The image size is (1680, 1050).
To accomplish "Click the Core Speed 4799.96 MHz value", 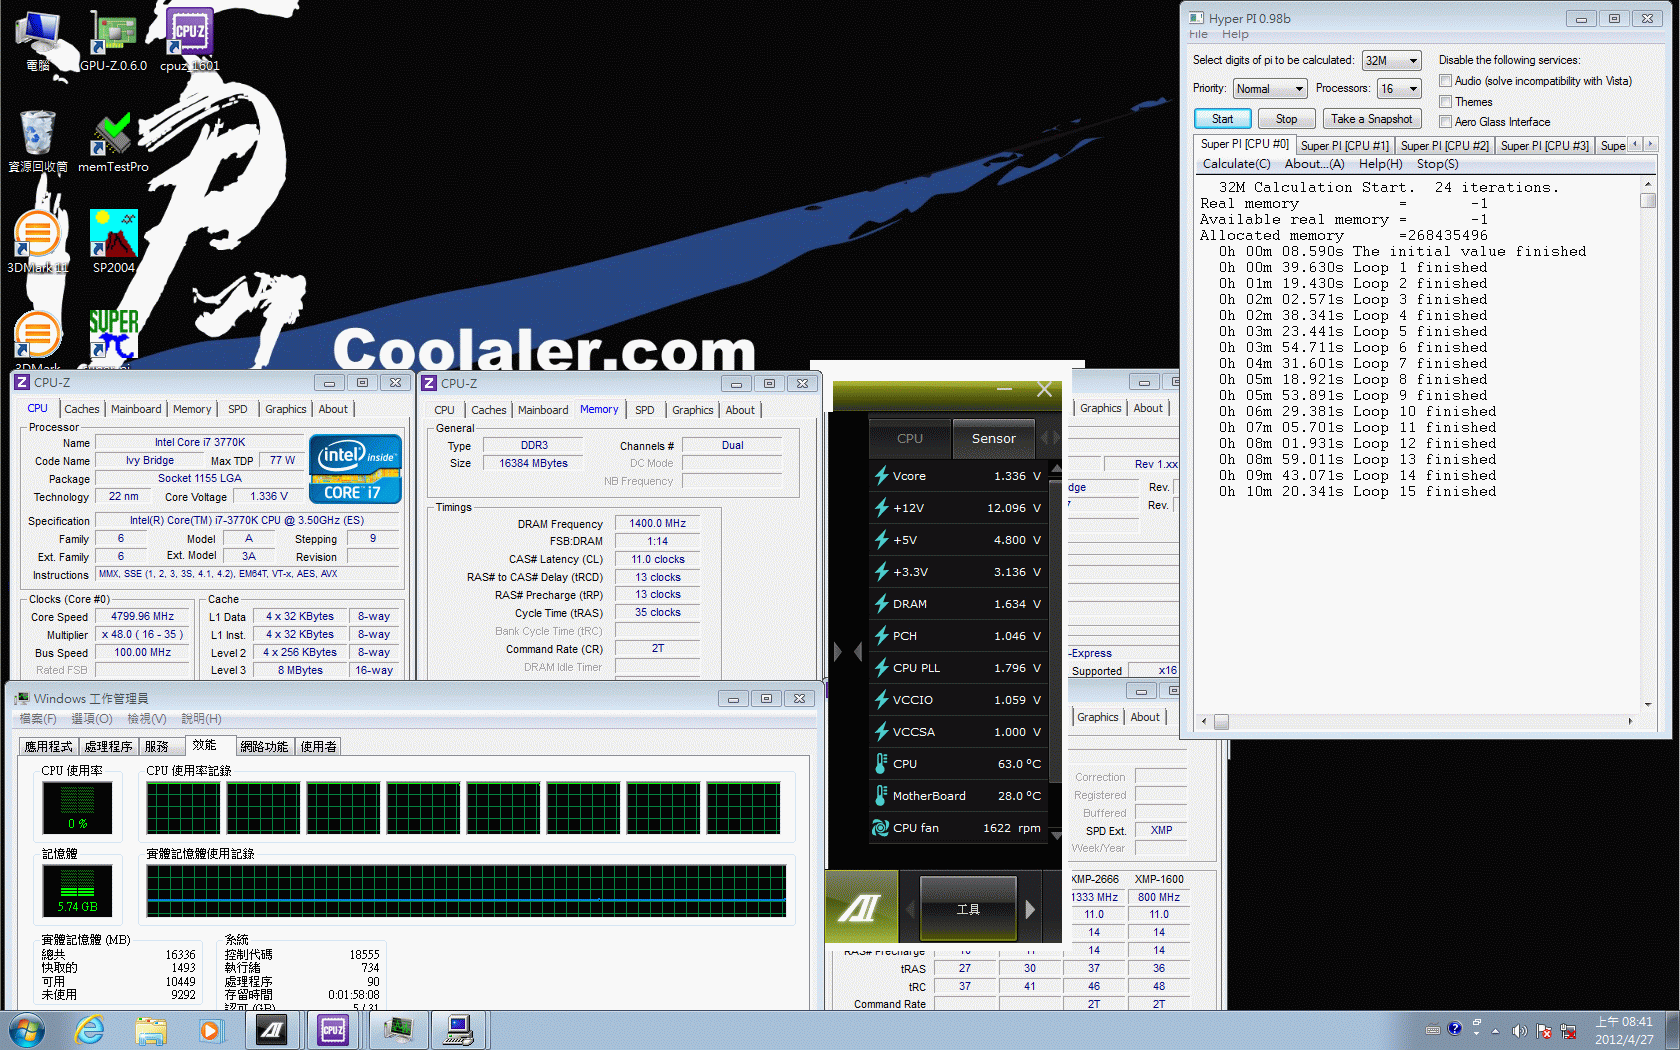I will 142,617.
